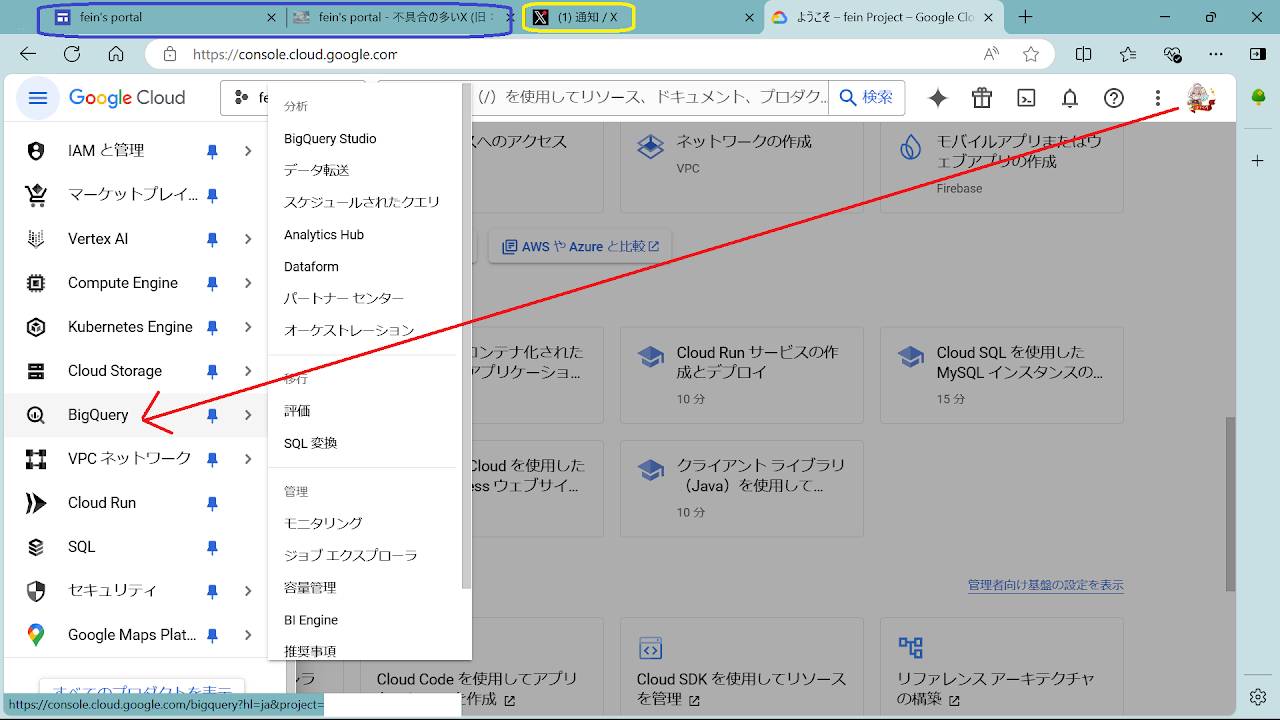
Task: Open the help question mark icon
Action: [1114, 98]
